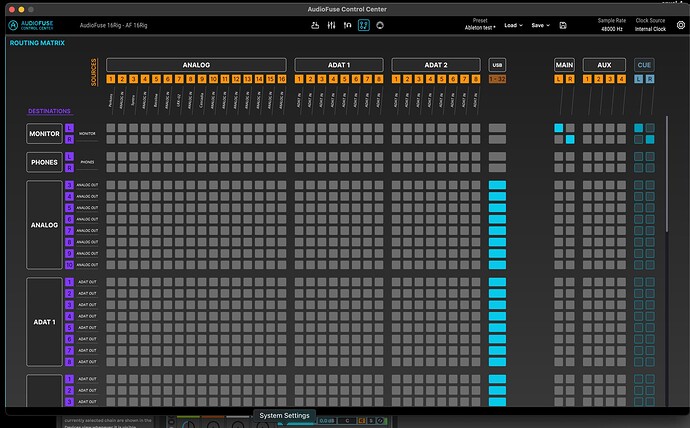This screenshot has width=690, height=428.
Task: Select Analog Out destination badge 10
Action: (69, 265)
